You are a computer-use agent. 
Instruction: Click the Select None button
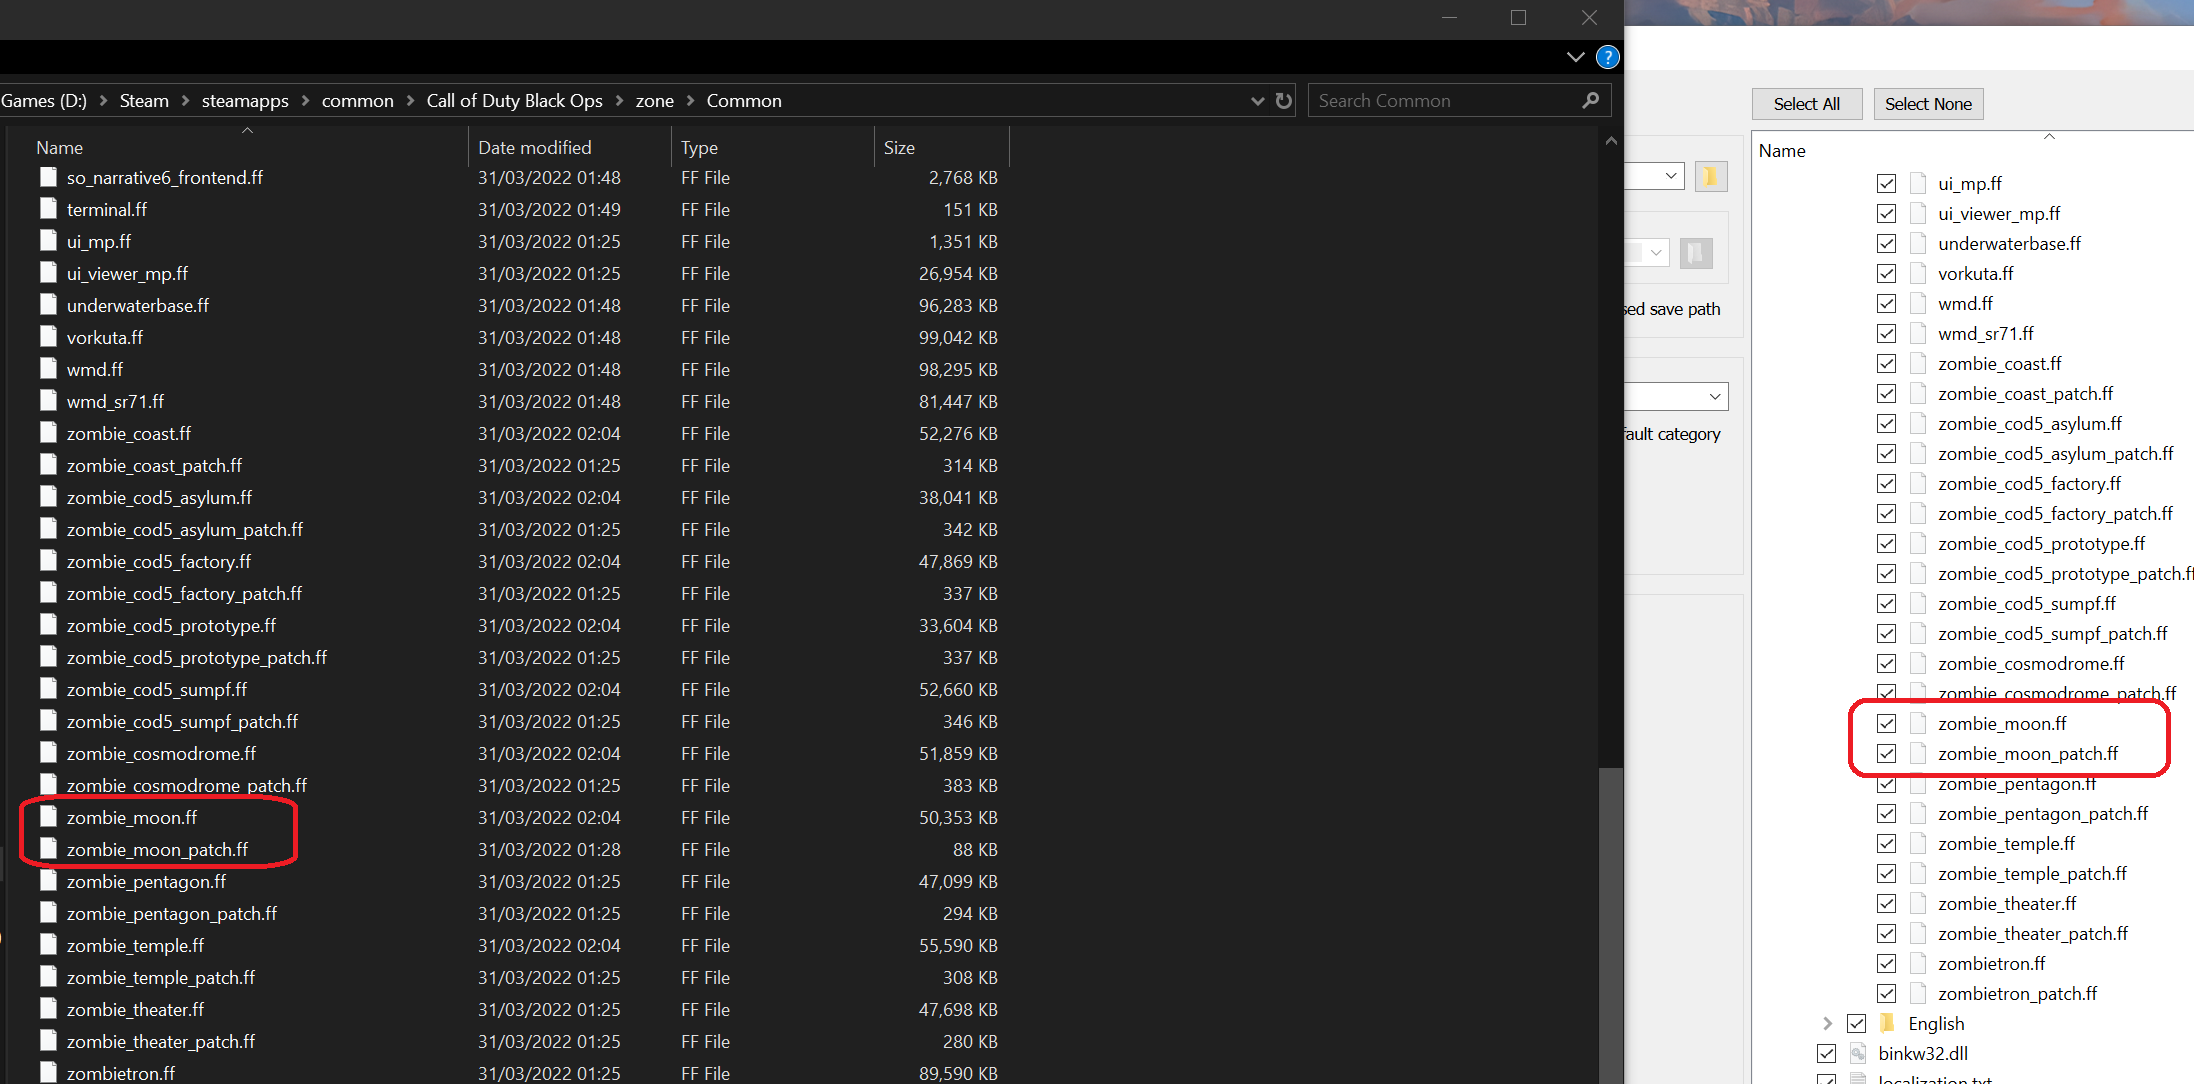tap(1928, 104)
